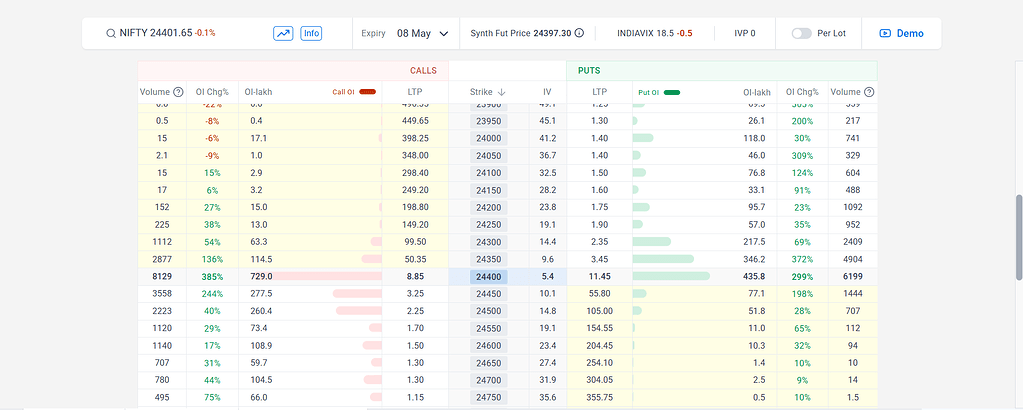Click the Put OI green legend pill
This screenshot has width=1023, height=410.
click(671, 92)
